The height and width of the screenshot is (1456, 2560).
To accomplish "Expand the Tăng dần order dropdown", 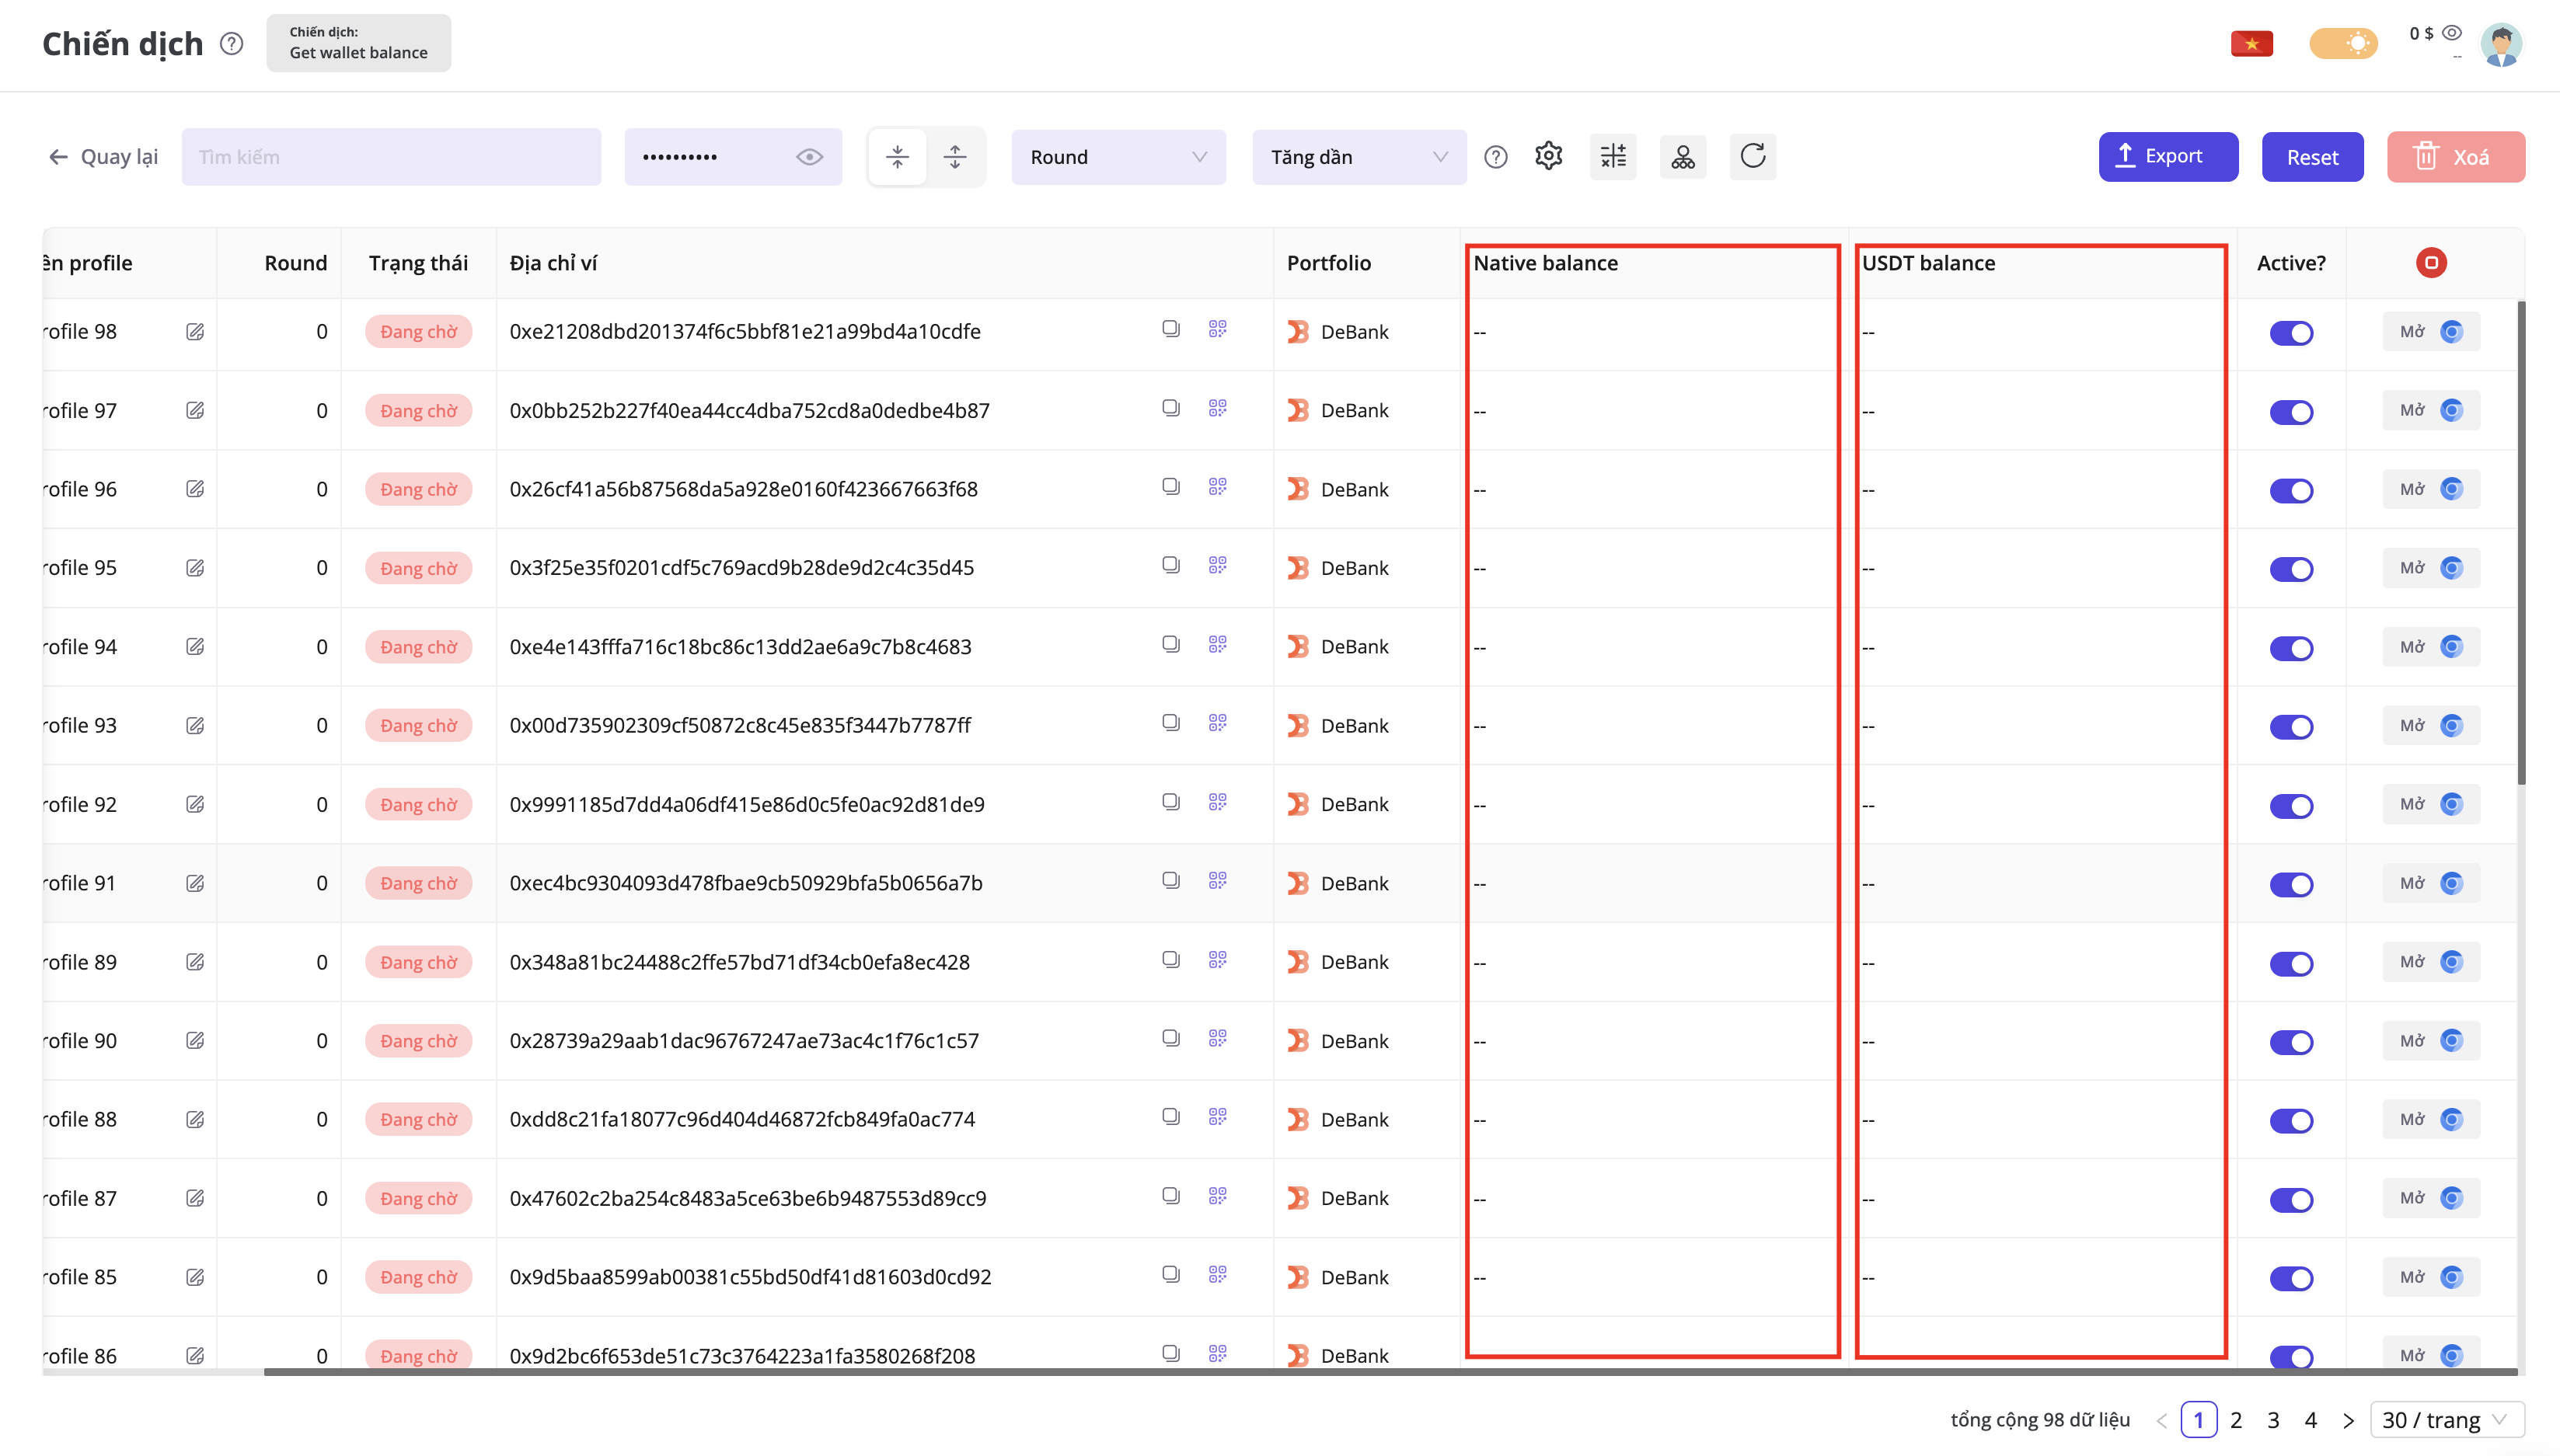I will tap(1358, 157).
